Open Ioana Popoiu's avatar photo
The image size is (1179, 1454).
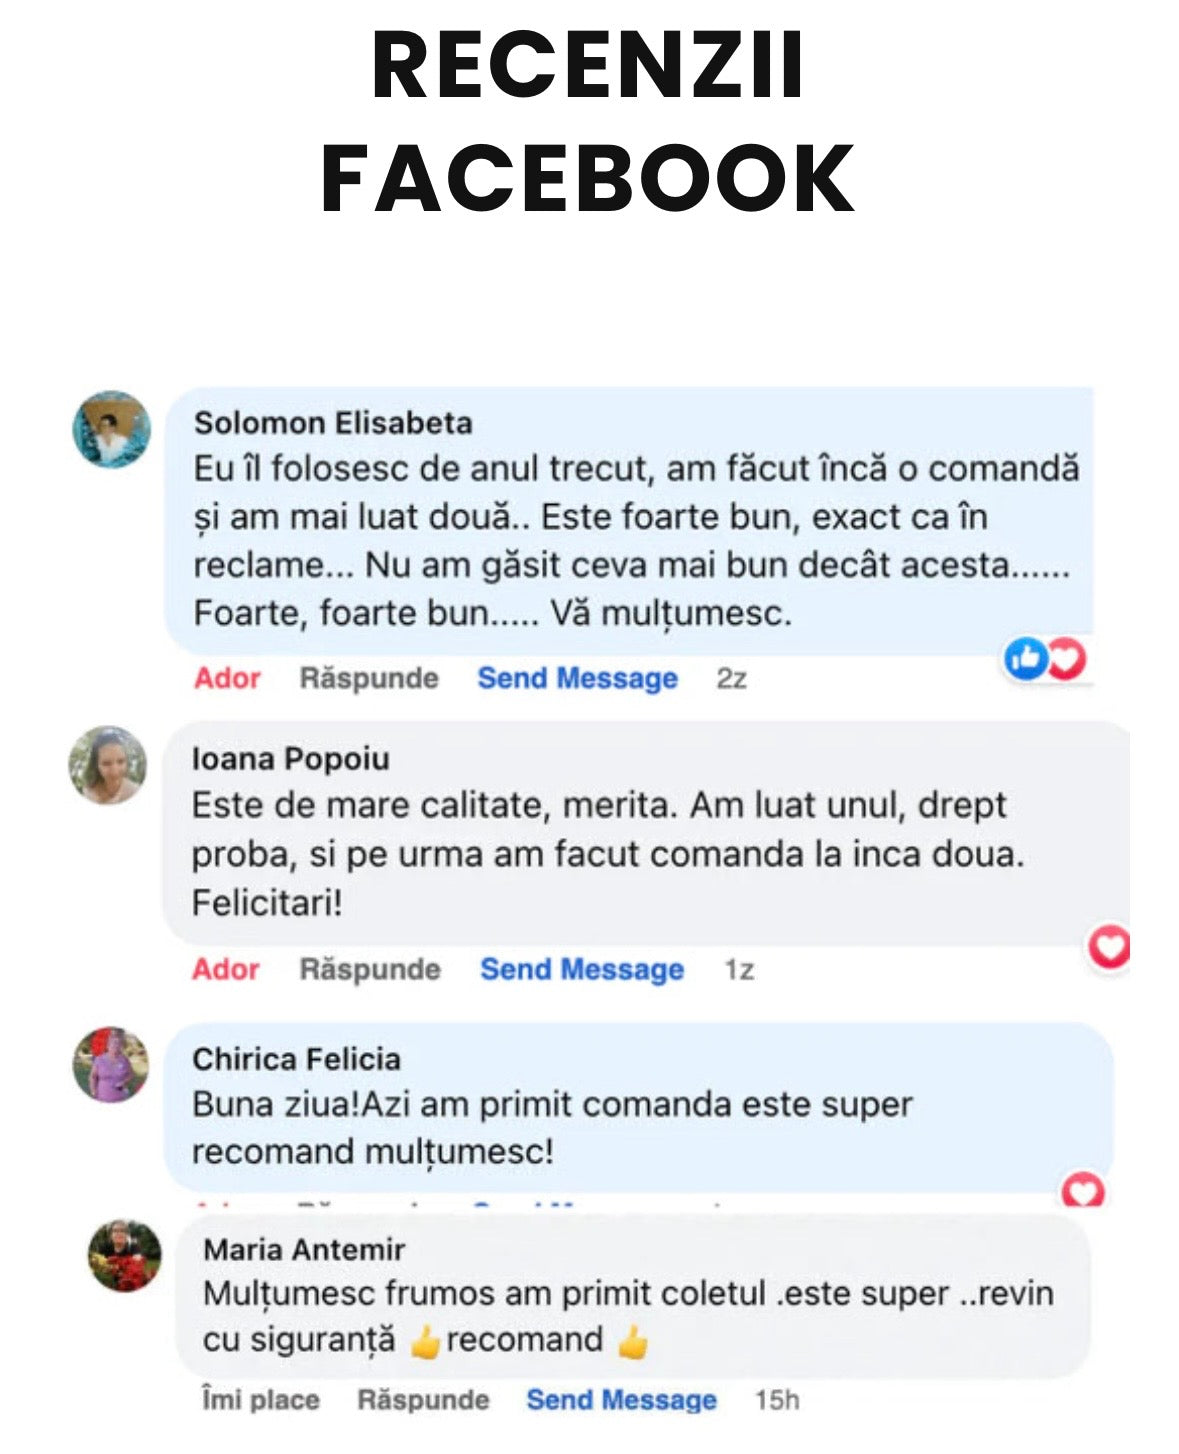coord(108,765)
